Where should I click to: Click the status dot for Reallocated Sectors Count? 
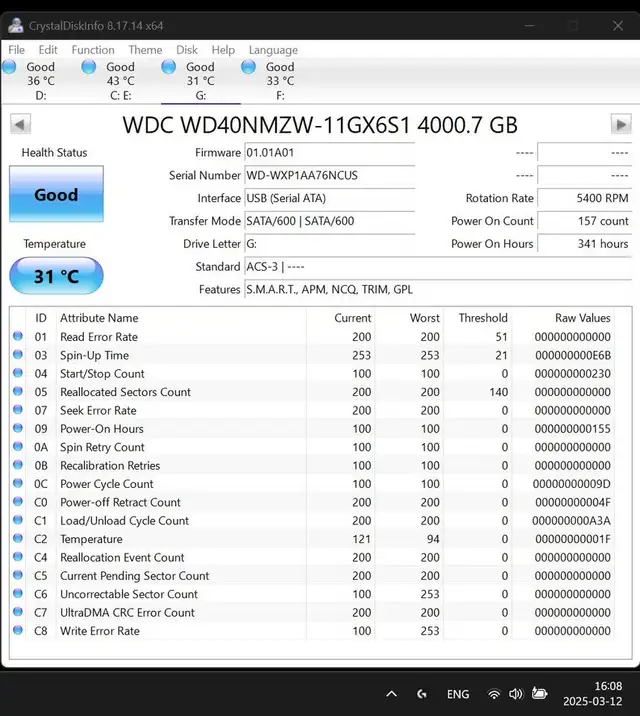pos(18,391)
